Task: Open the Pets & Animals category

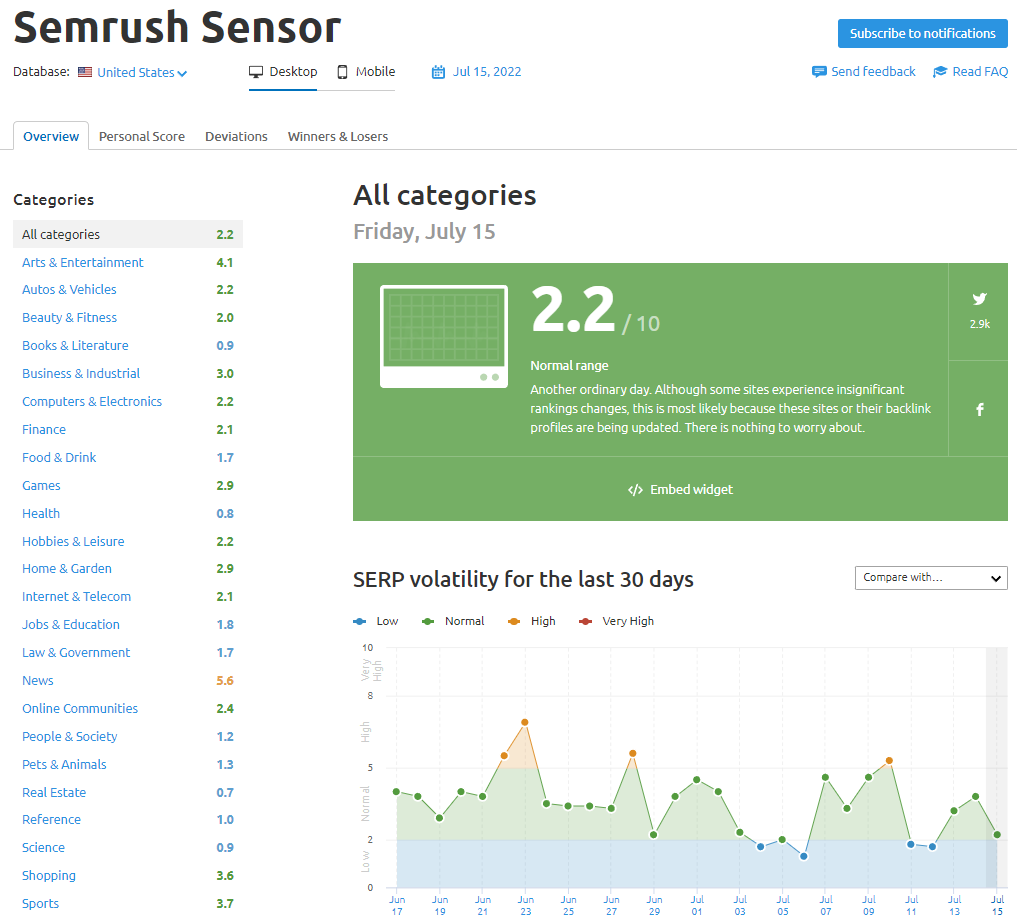Action: 64,765
